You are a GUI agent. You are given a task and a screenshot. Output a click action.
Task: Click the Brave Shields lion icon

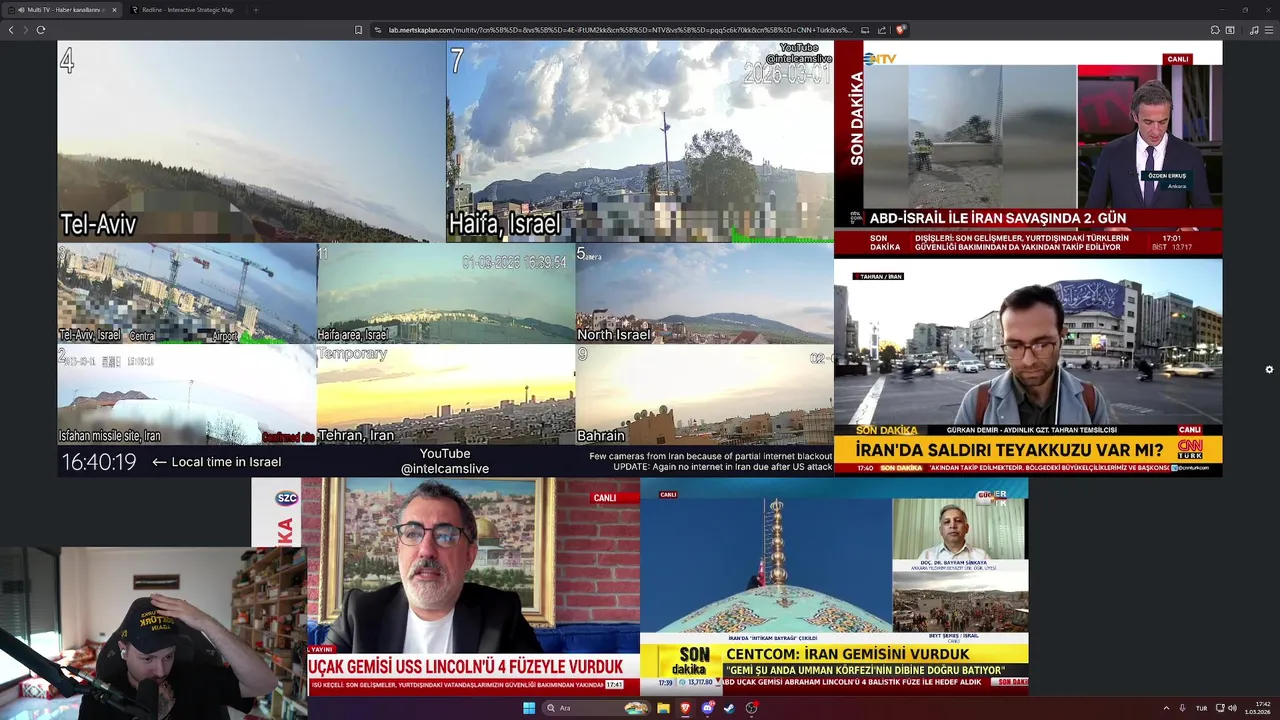tap(901, 30)
